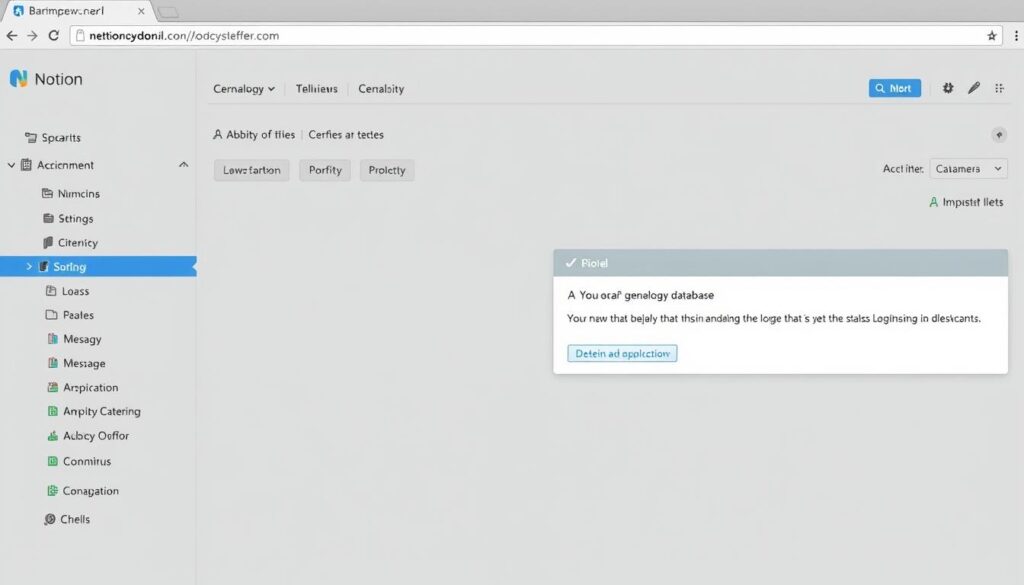Image resolution: width=1024 pixels, height=585 pixels.
Task: Open the Caiamera dropdown
Action: (968, 168)
